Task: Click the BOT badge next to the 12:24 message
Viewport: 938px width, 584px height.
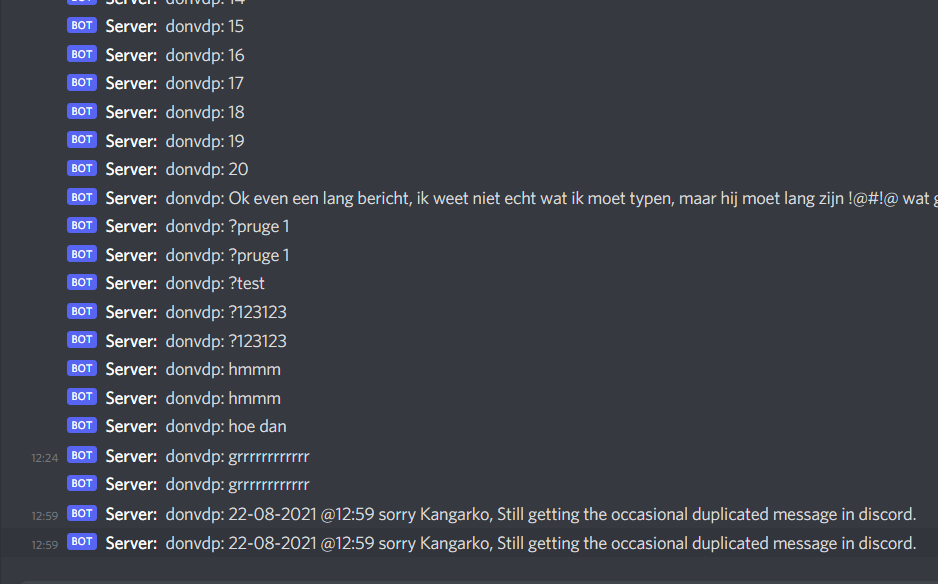Action: tap(81, 455)
